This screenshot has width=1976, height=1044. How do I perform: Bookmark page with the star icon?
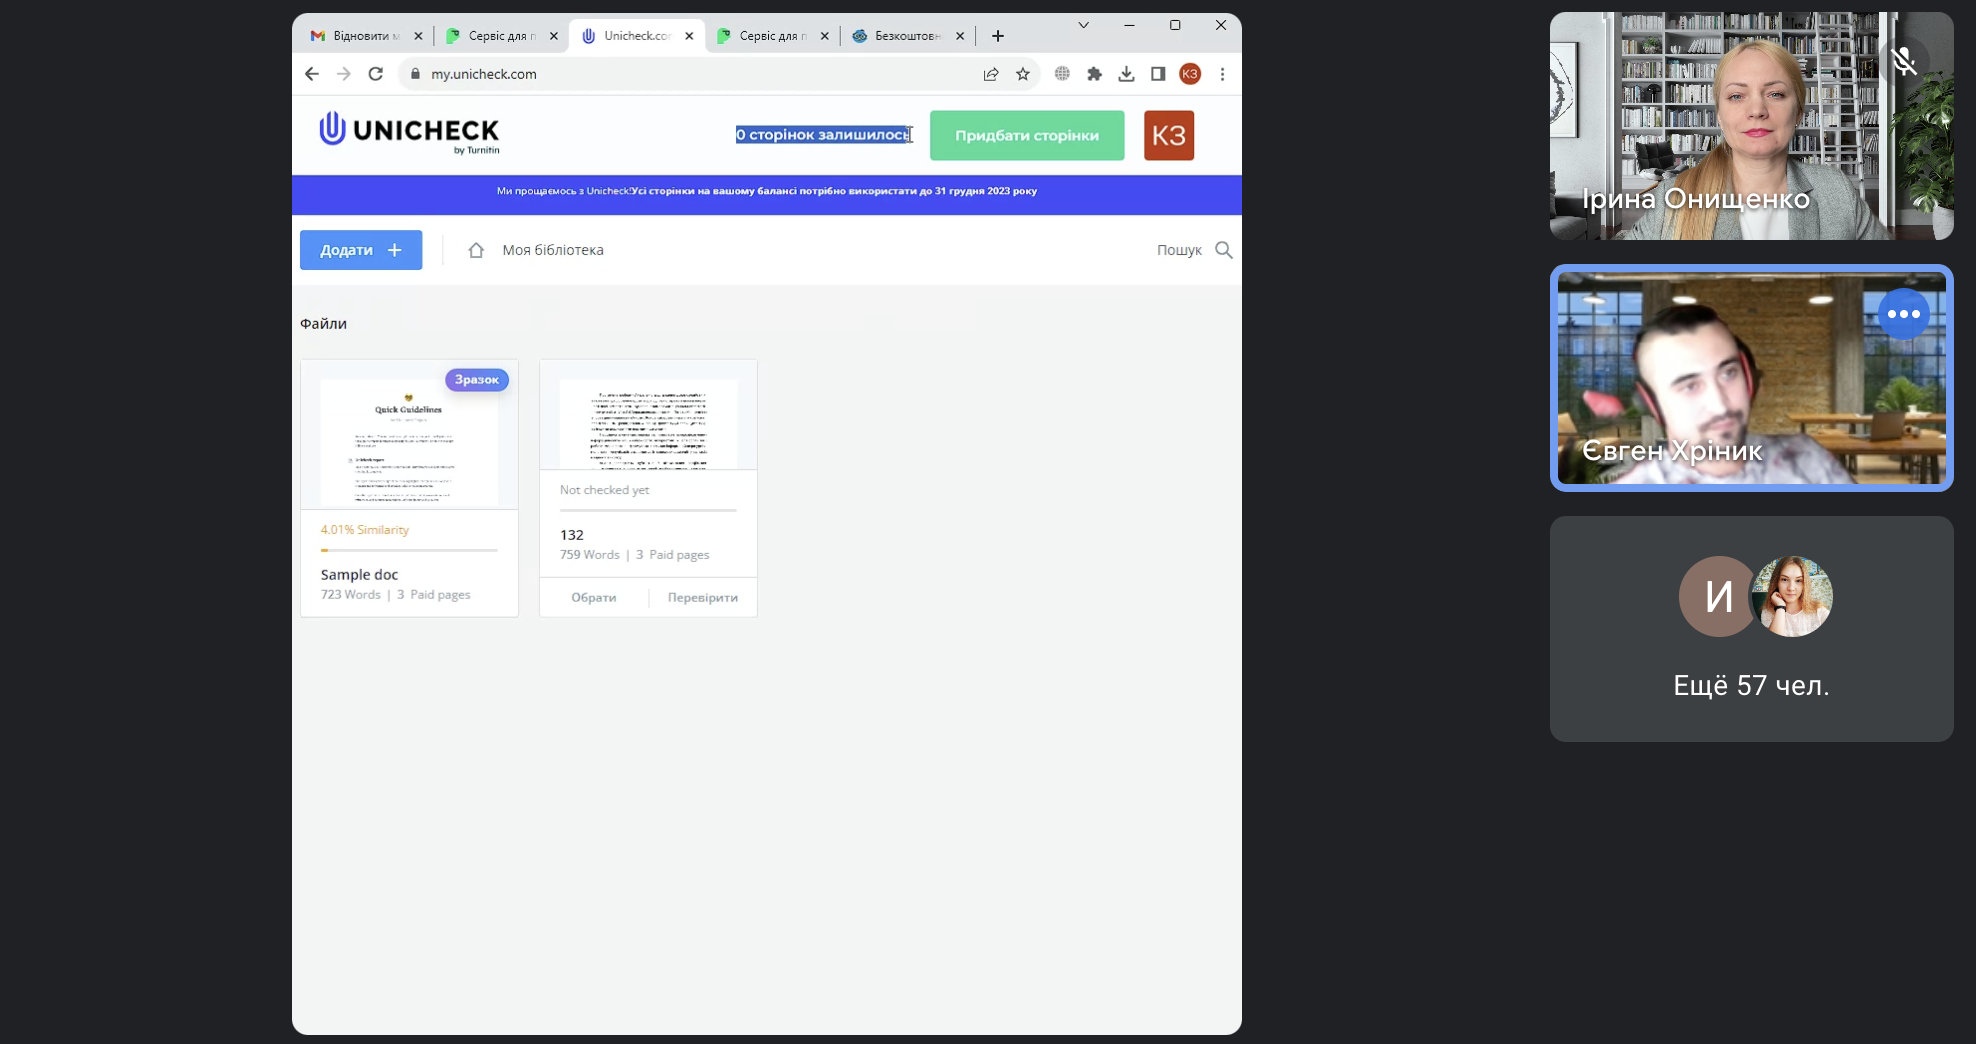(x=1022, y=74)
